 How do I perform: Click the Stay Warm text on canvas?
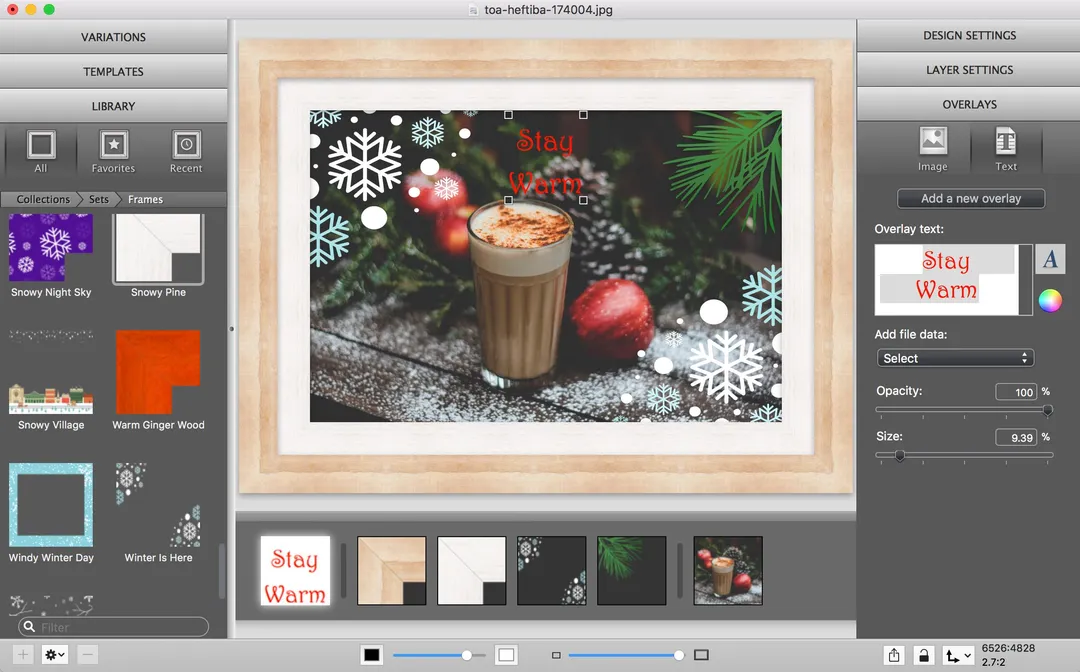pyautogui.click(x=546, y=162)
